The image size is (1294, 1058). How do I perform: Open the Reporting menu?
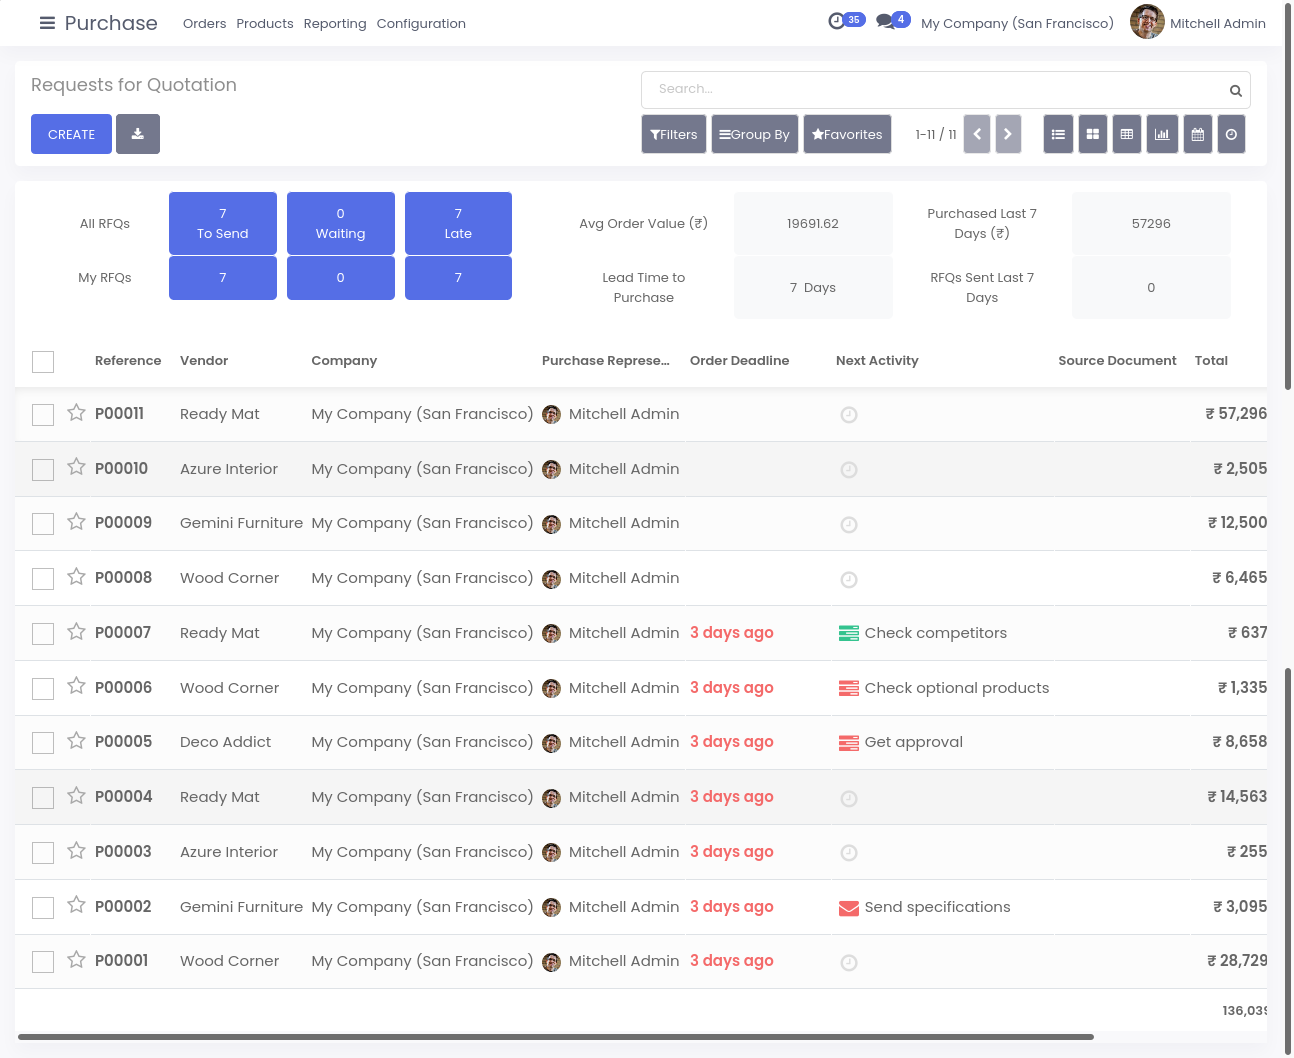point(335,23)
